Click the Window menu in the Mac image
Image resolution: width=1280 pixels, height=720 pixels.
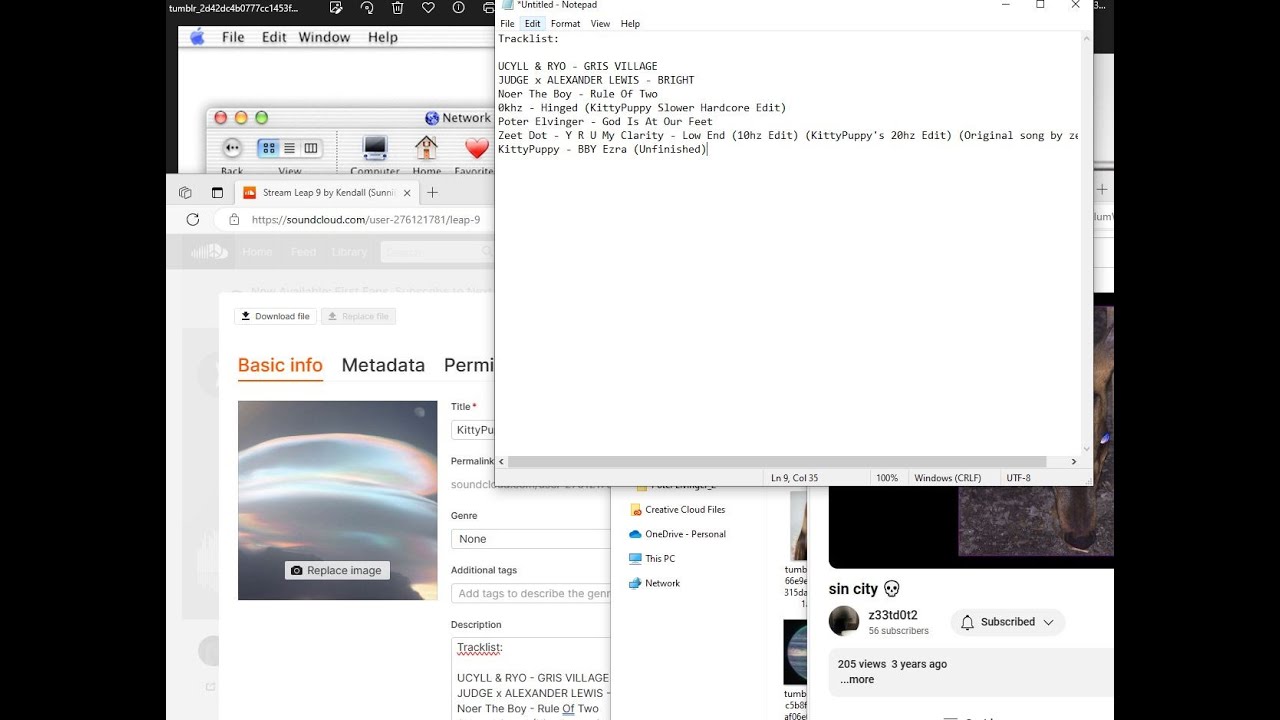point(324,37)
